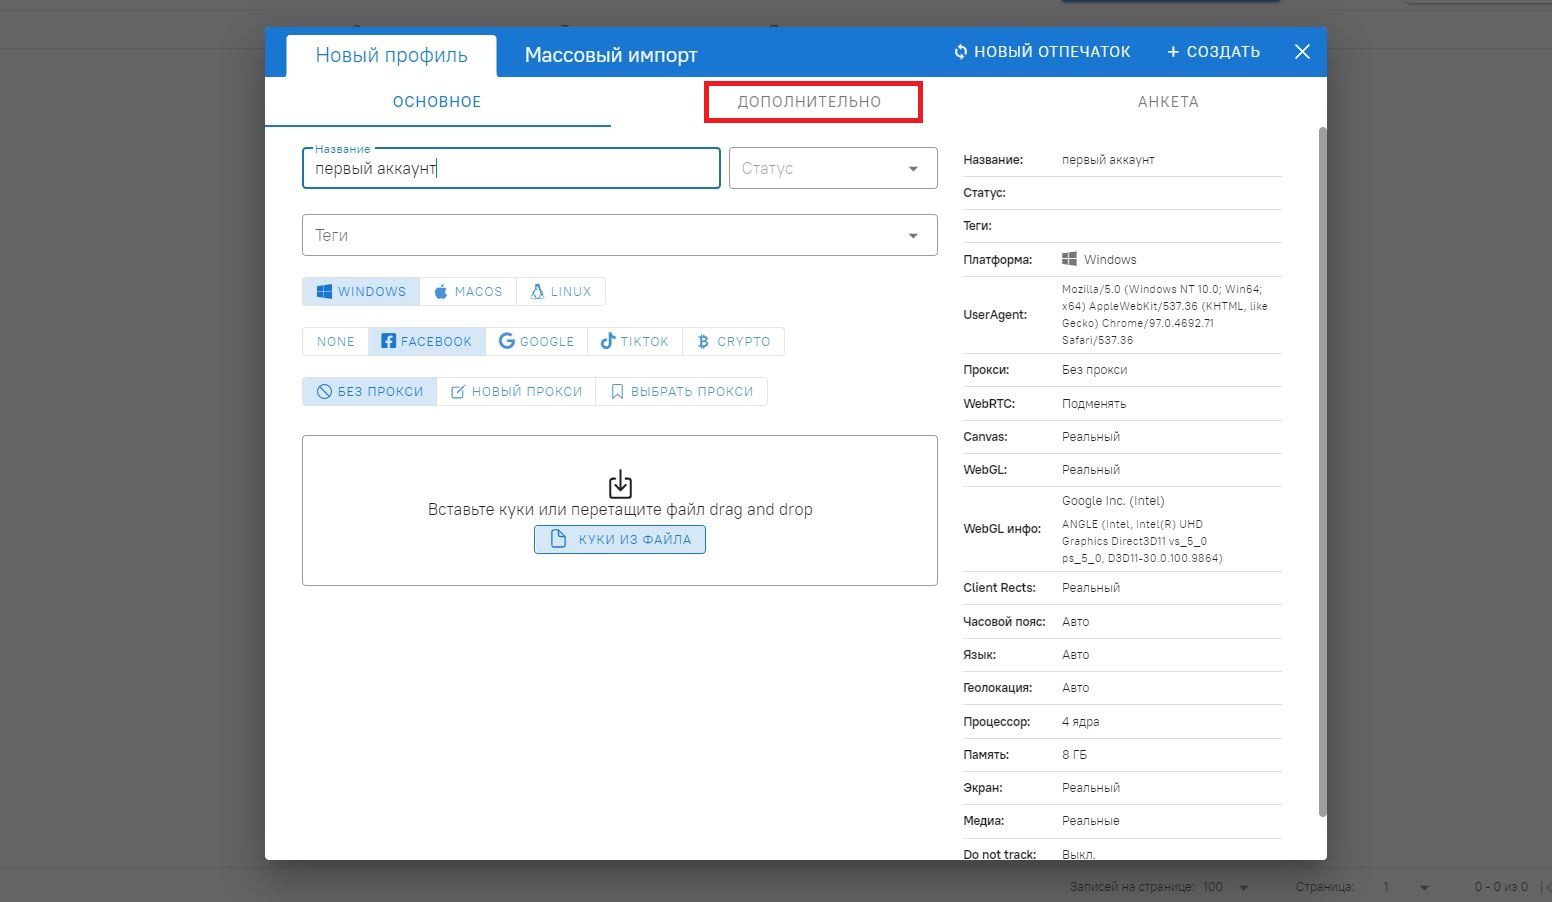1552x902 pixels.
Task: Click the Windows logo in Платформа row
Action: click(x=1069, y=259)
